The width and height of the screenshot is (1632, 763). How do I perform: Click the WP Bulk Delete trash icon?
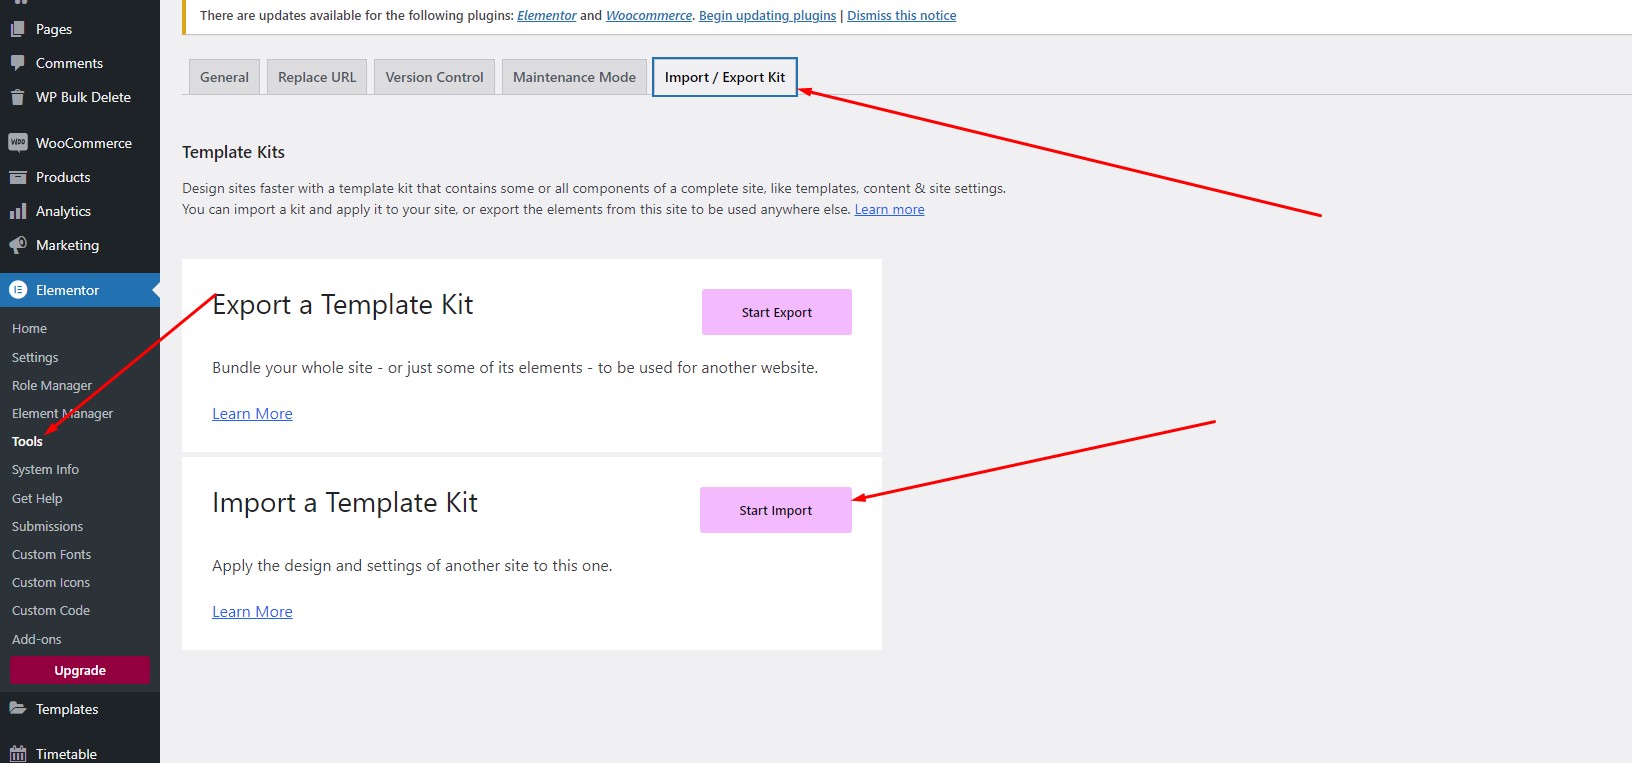18,97
